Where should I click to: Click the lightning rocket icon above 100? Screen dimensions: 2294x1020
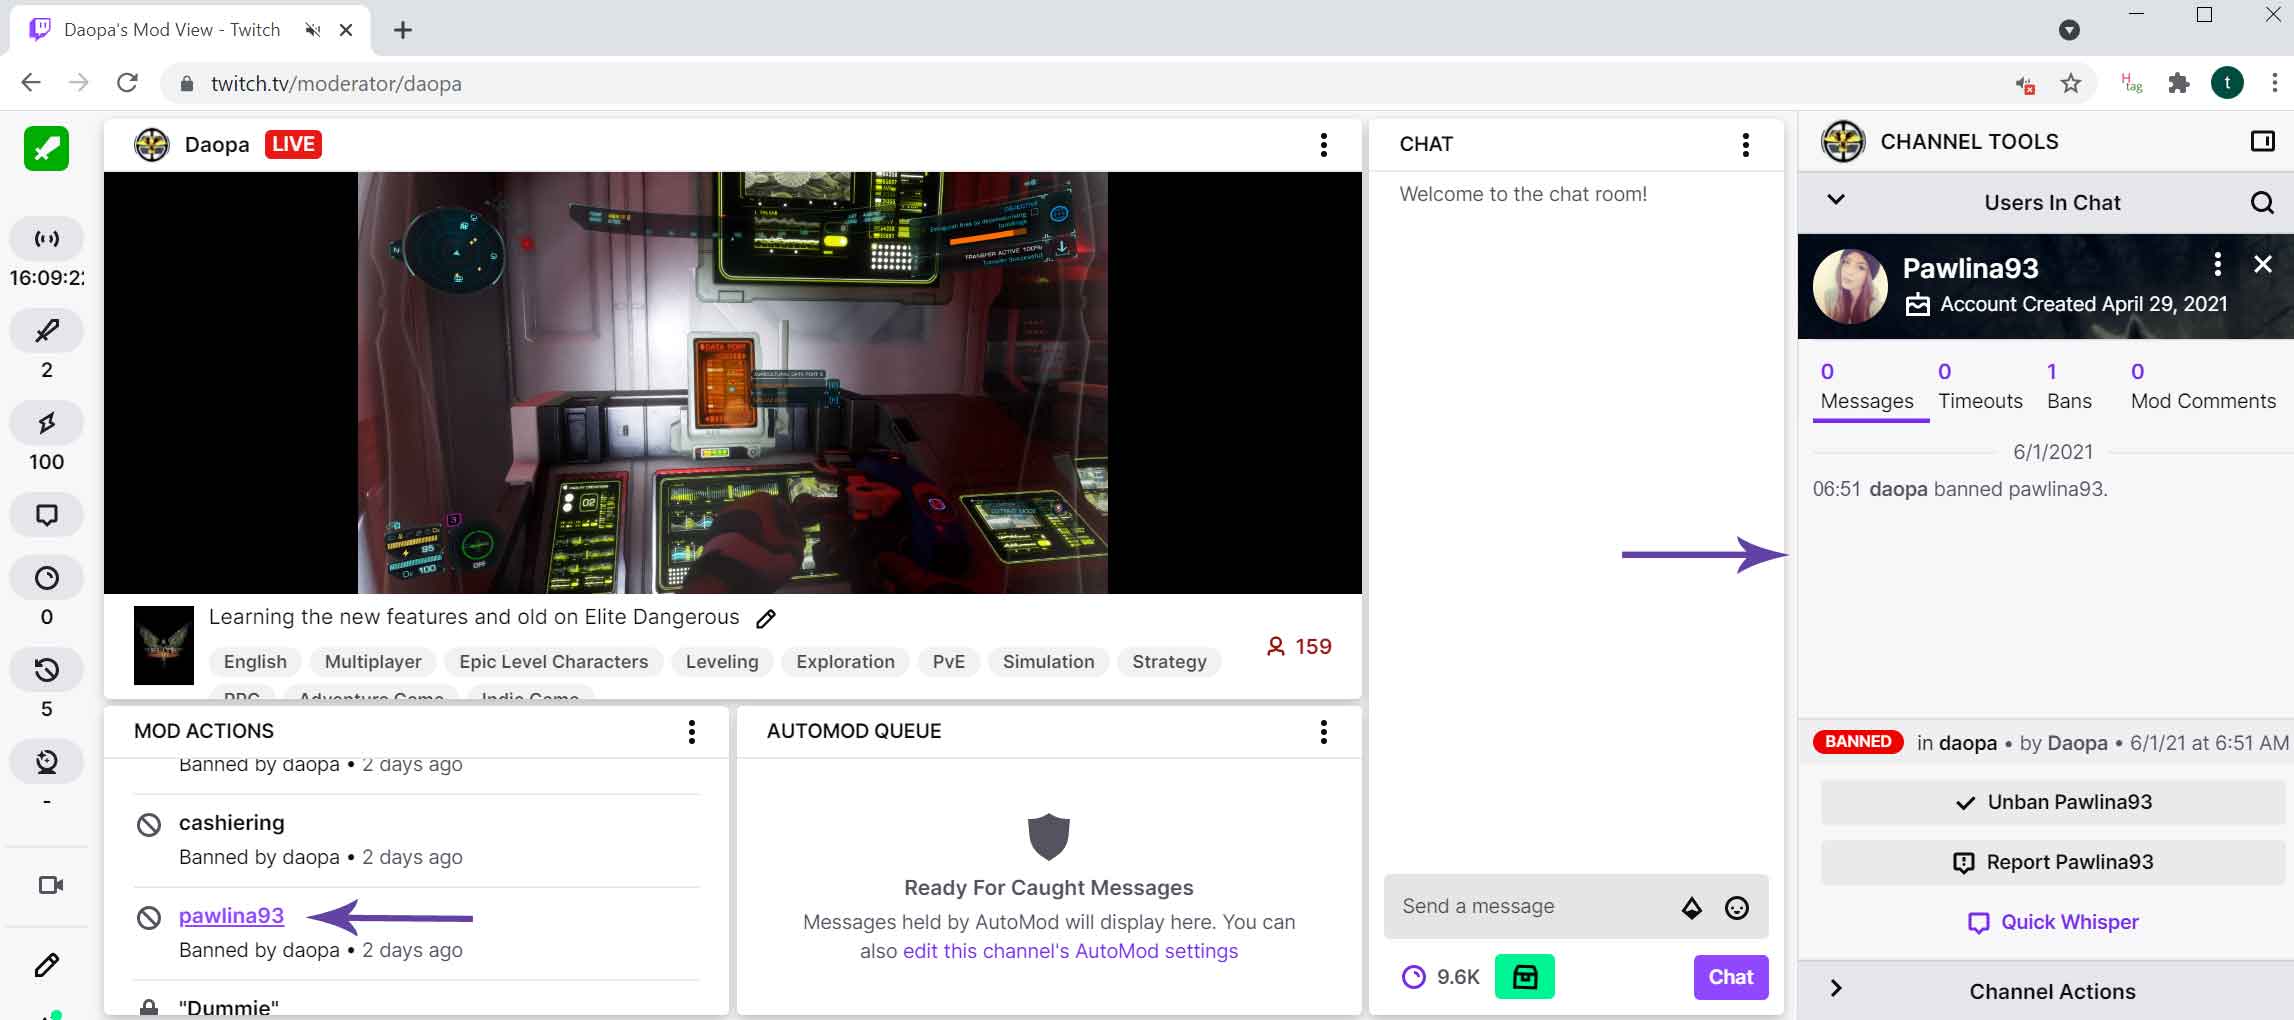46,422
